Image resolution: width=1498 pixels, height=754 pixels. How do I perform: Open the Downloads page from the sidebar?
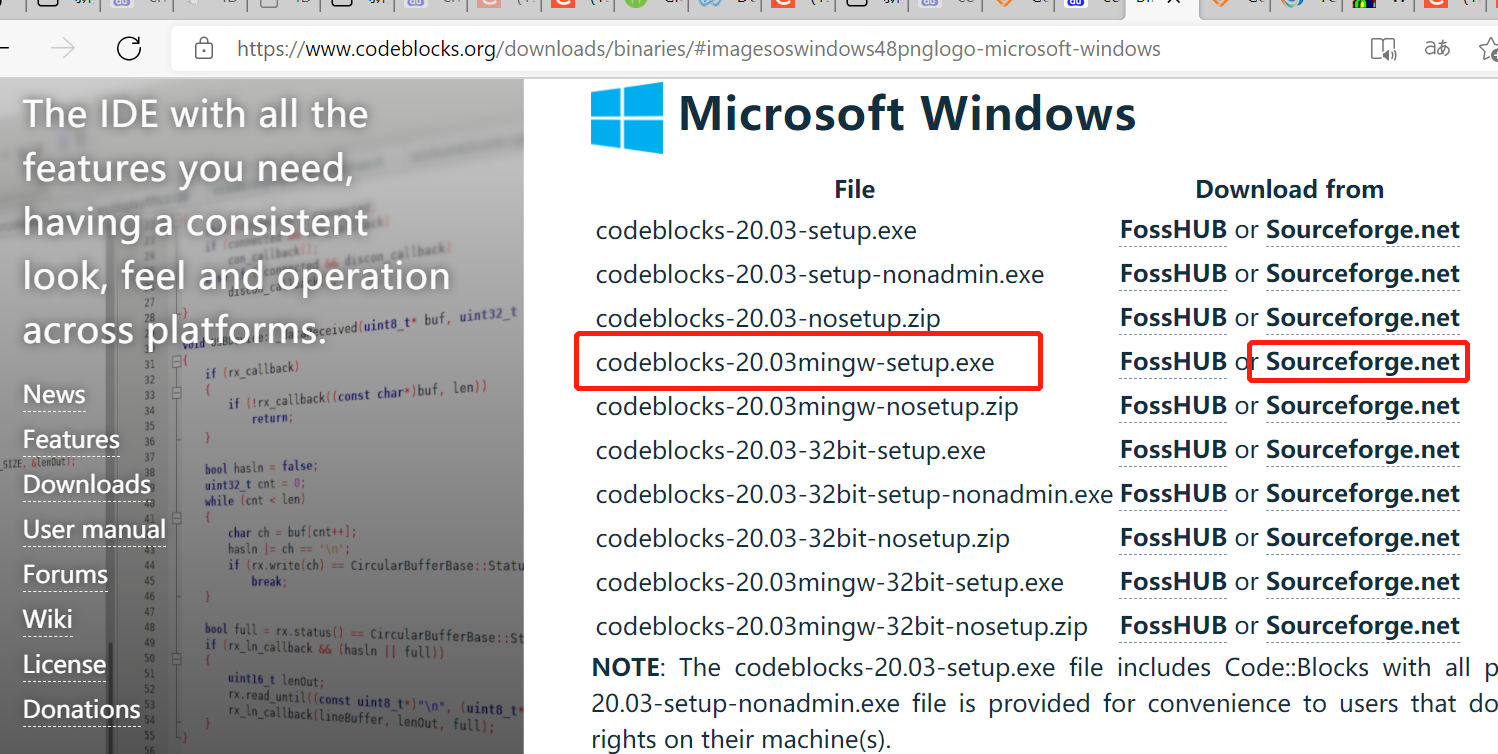click(x=85, y=484)
